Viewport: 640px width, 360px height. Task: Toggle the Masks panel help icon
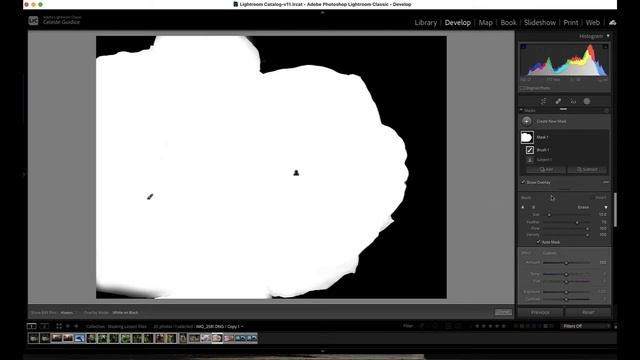pyautogui.click(x=606, y=110)
